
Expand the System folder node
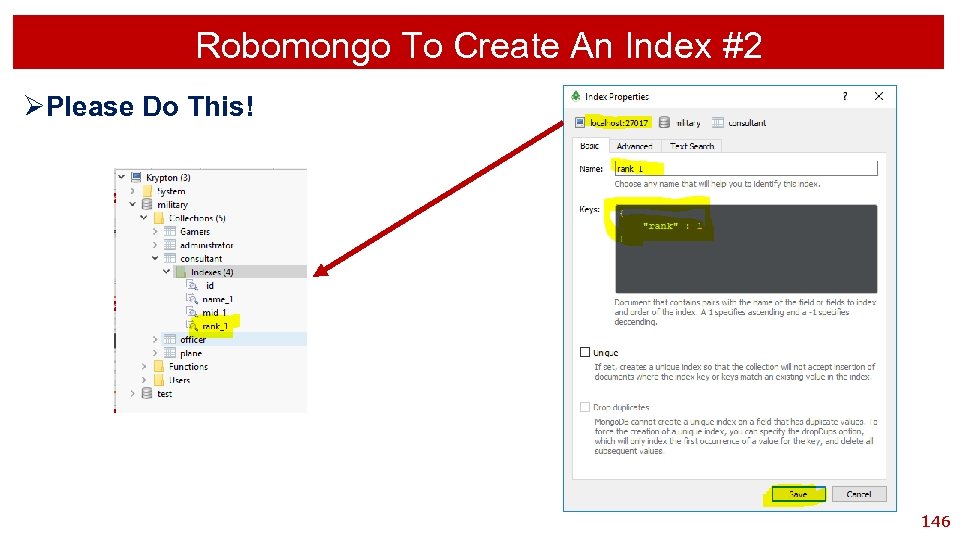pyautogui.click(x=132, y=191)
